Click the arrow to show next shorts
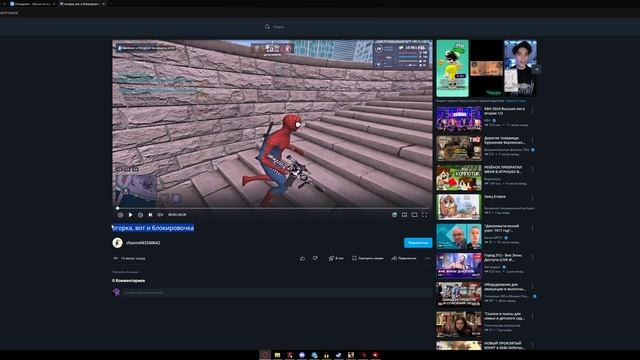Viewport: 640px width, 360px height. 537,69
